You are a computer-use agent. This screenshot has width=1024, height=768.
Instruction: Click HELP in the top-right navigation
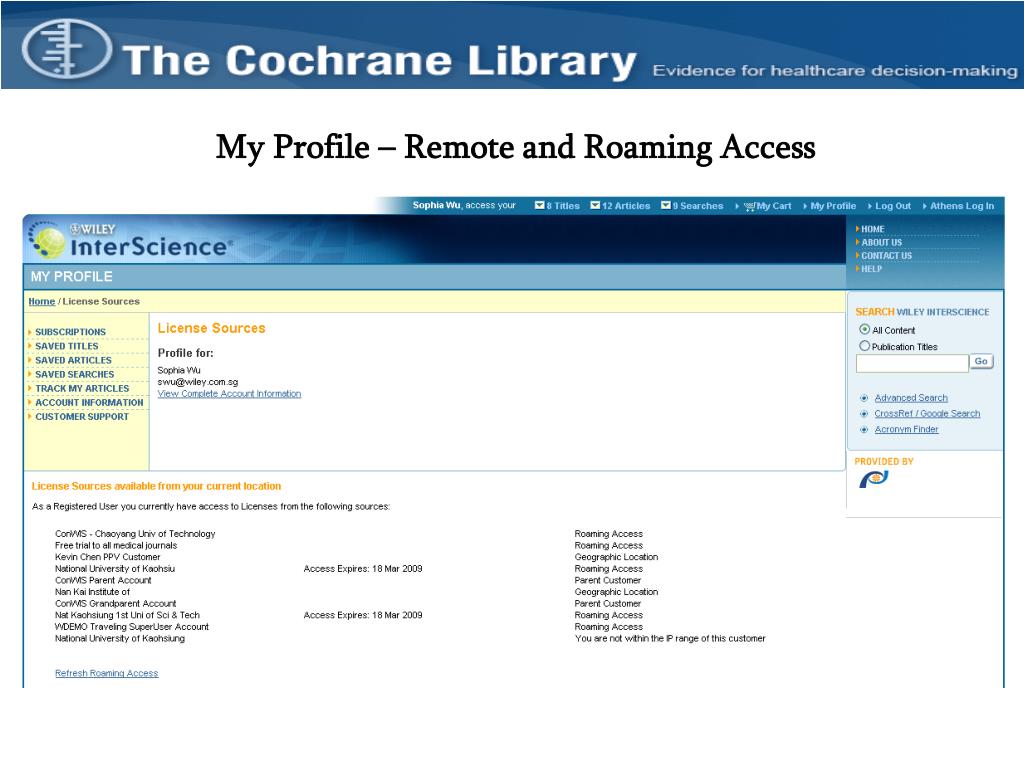pos(871,269)
